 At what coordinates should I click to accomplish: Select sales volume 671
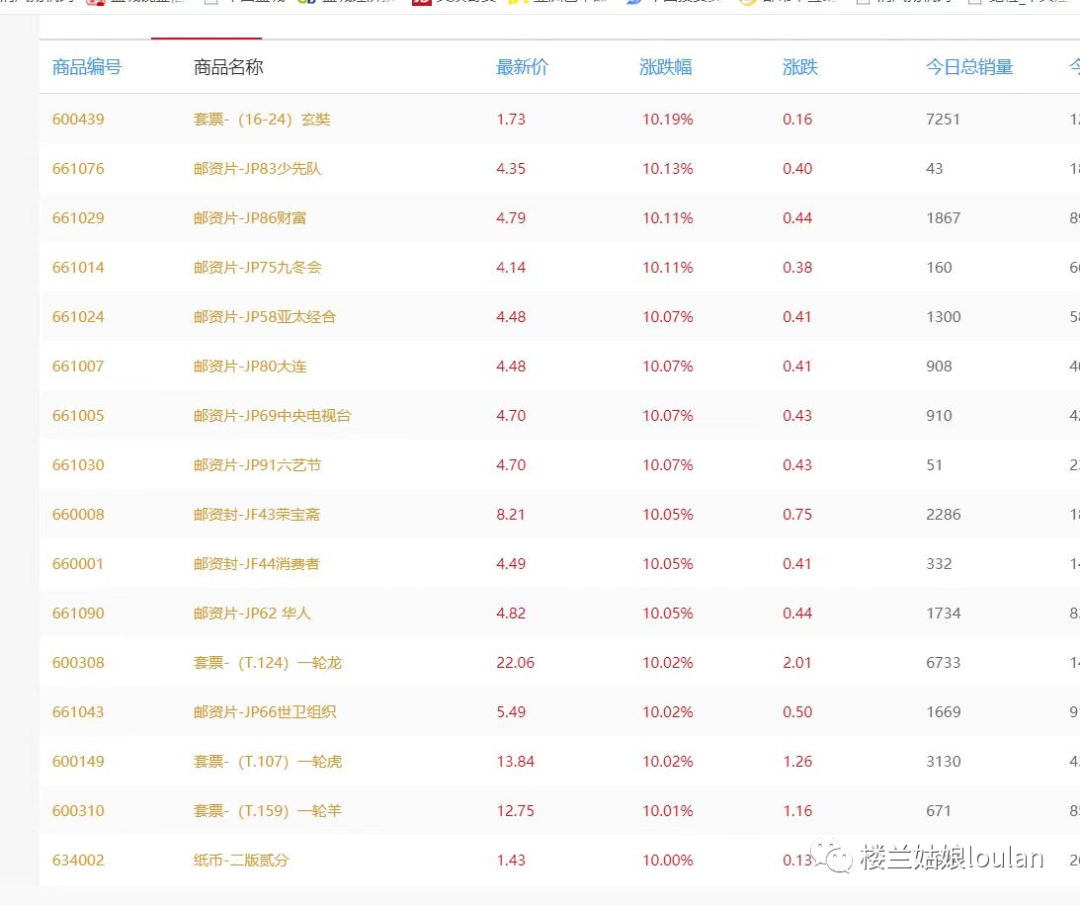point(939,811)
